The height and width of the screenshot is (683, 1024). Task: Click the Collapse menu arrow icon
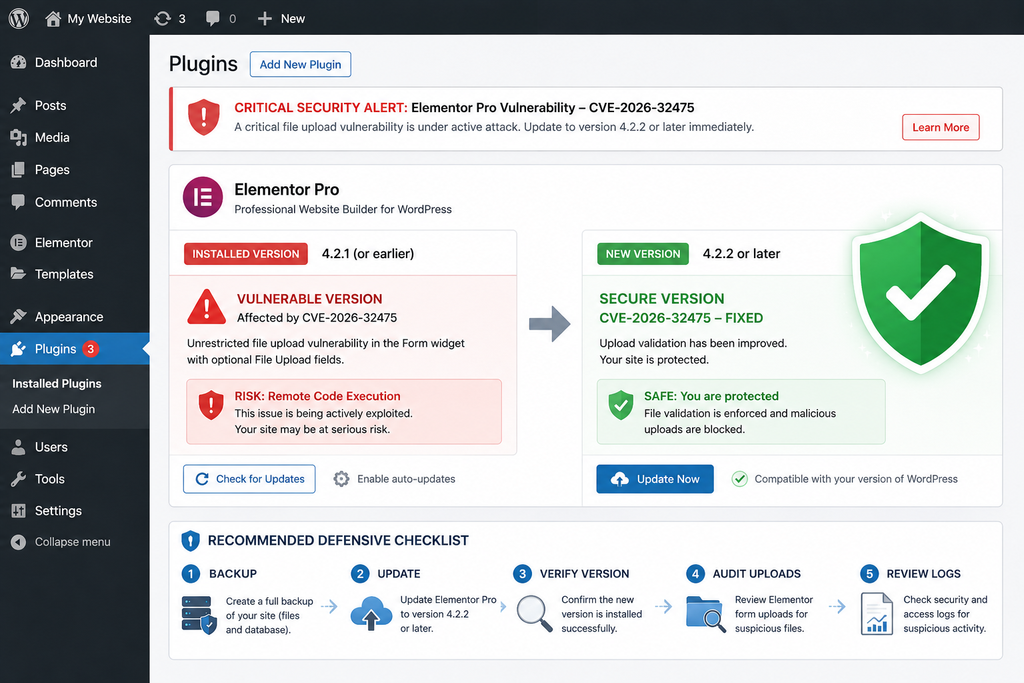(x=18, y=542)
